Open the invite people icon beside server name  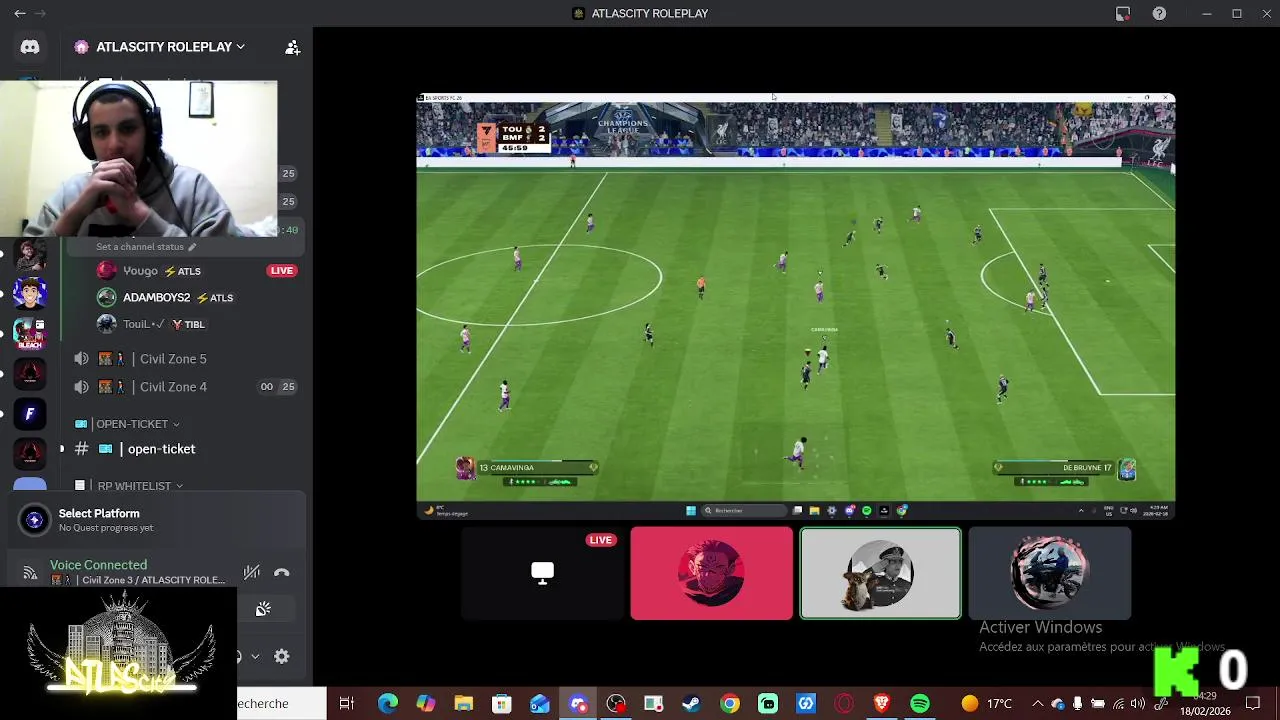[x=292, y=47]
